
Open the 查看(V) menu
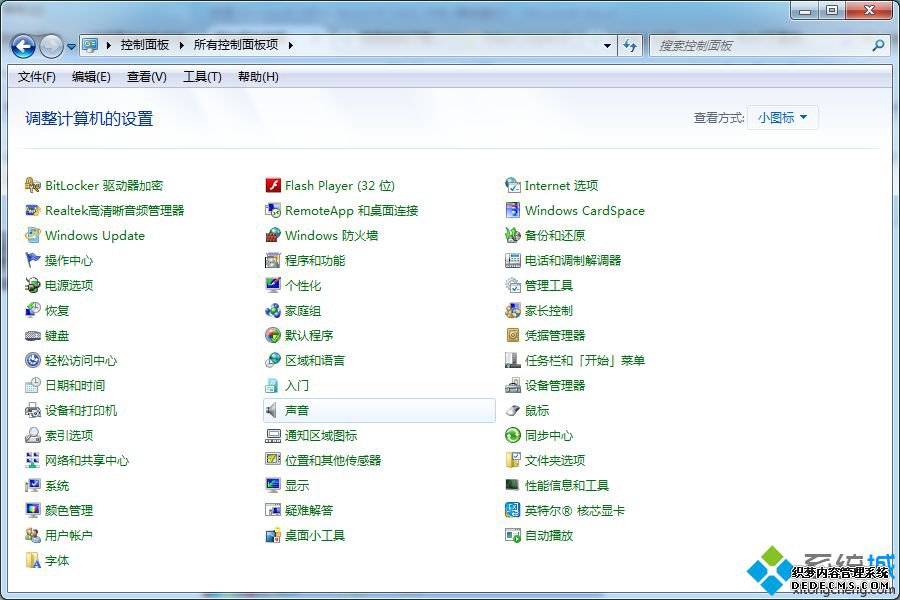point(147,77)
